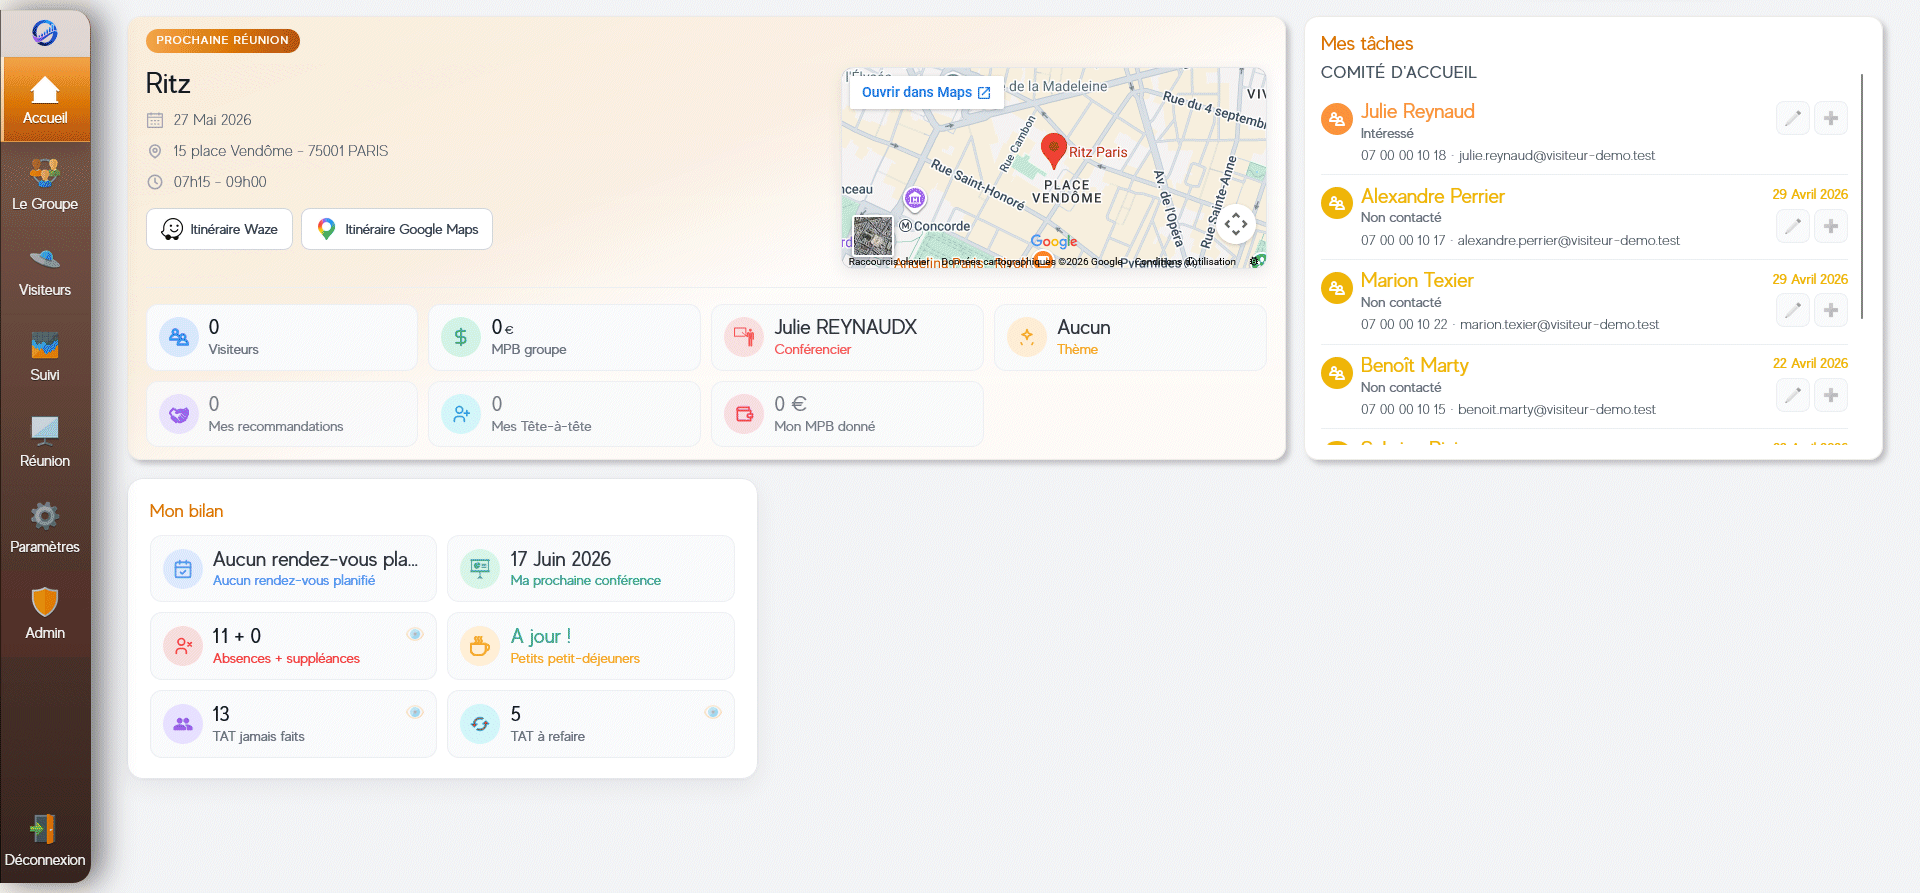Edit Marion Texier task with pencil

coord(1793,310)
